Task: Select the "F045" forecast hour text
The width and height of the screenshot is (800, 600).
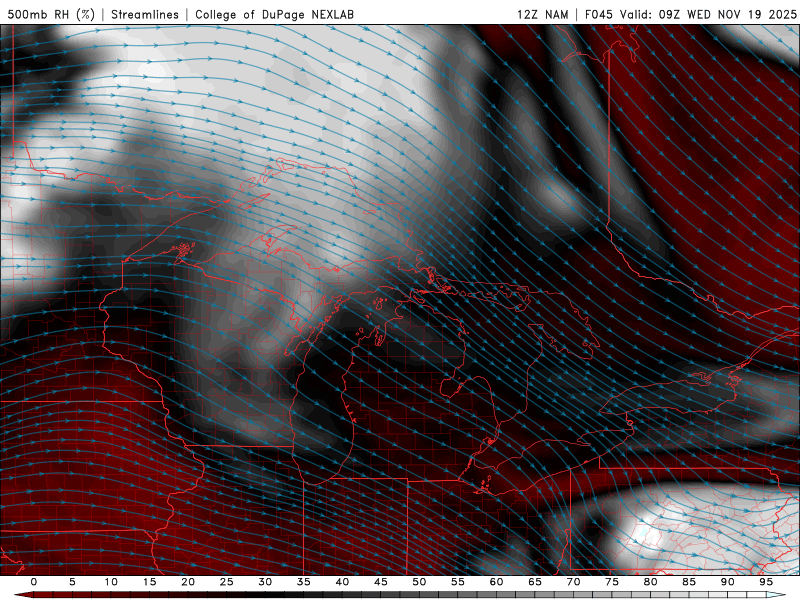Action: pos(599,14)
